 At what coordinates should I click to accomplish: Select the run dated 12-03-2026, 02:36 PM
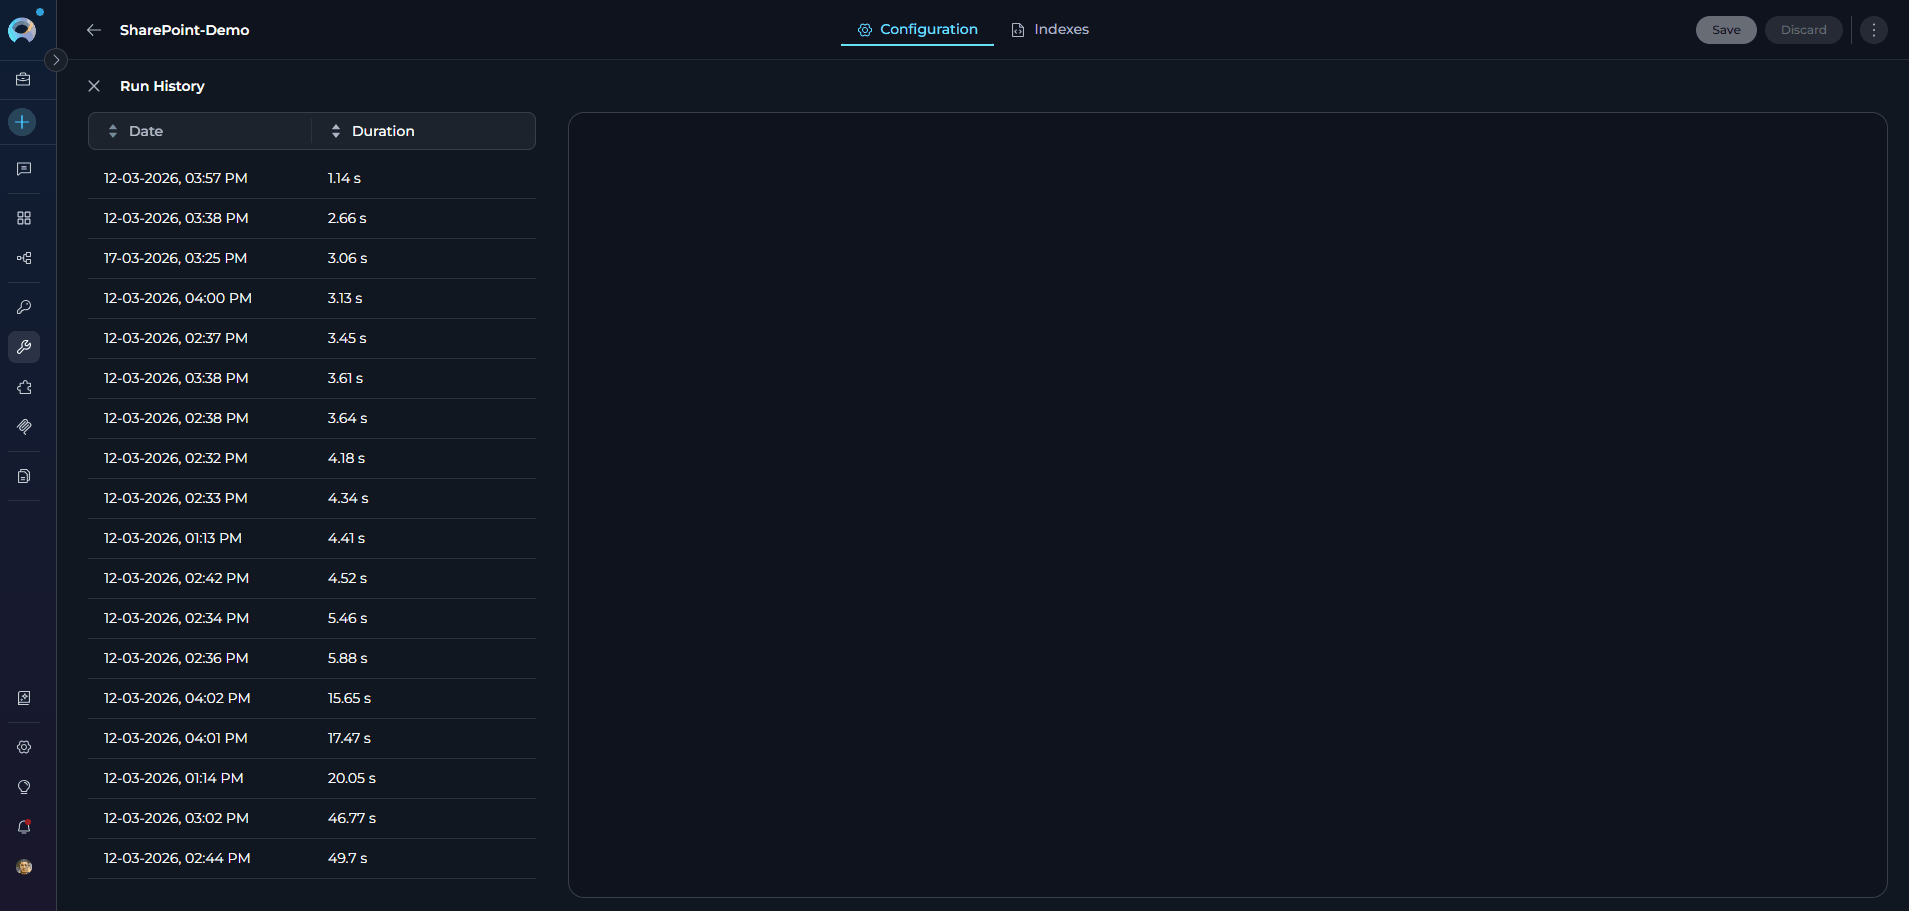click(x=312, y=658)
